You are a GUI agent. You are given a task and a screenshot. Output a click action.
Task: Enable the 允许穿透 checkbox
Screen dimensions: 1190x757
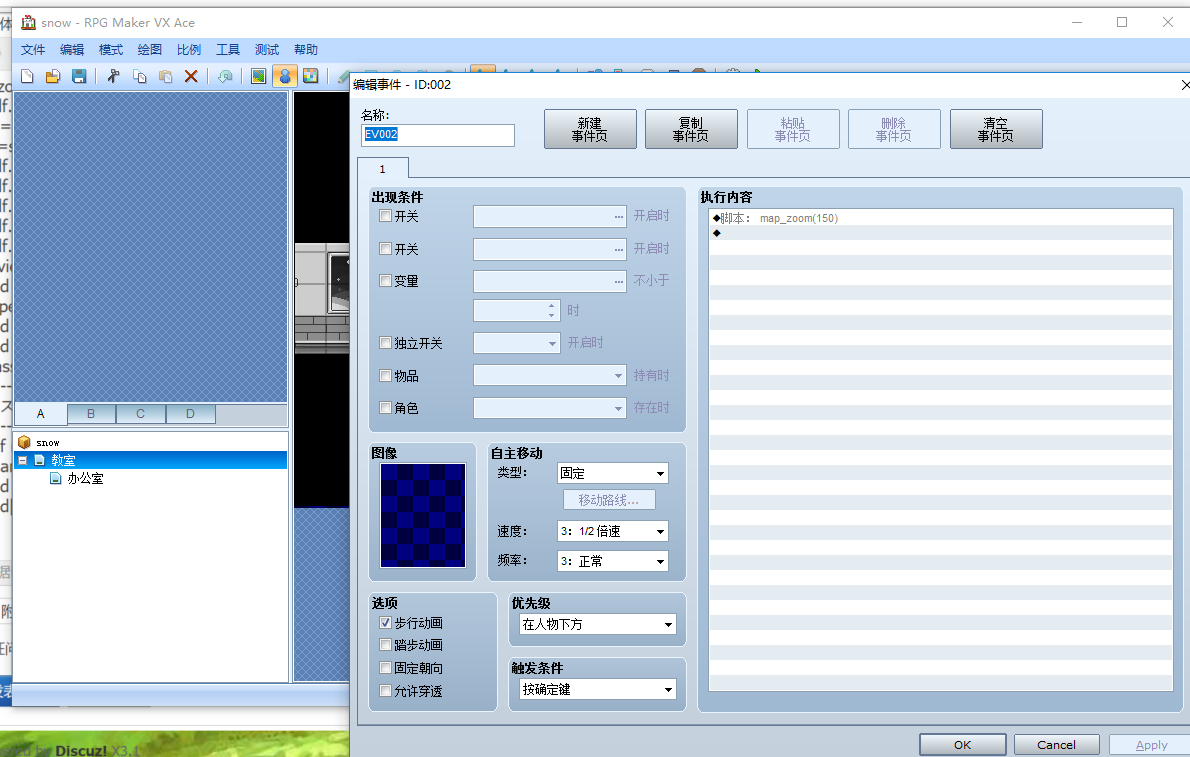tap(386, 691)
